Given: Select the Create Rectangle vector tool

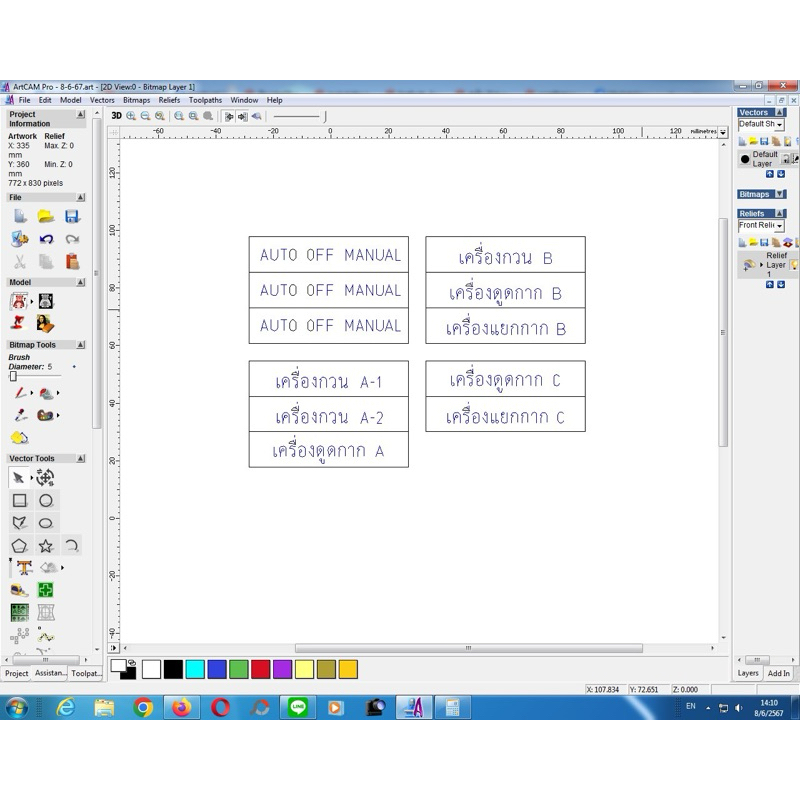Looking at the screenshot, I should click(19, 500).
